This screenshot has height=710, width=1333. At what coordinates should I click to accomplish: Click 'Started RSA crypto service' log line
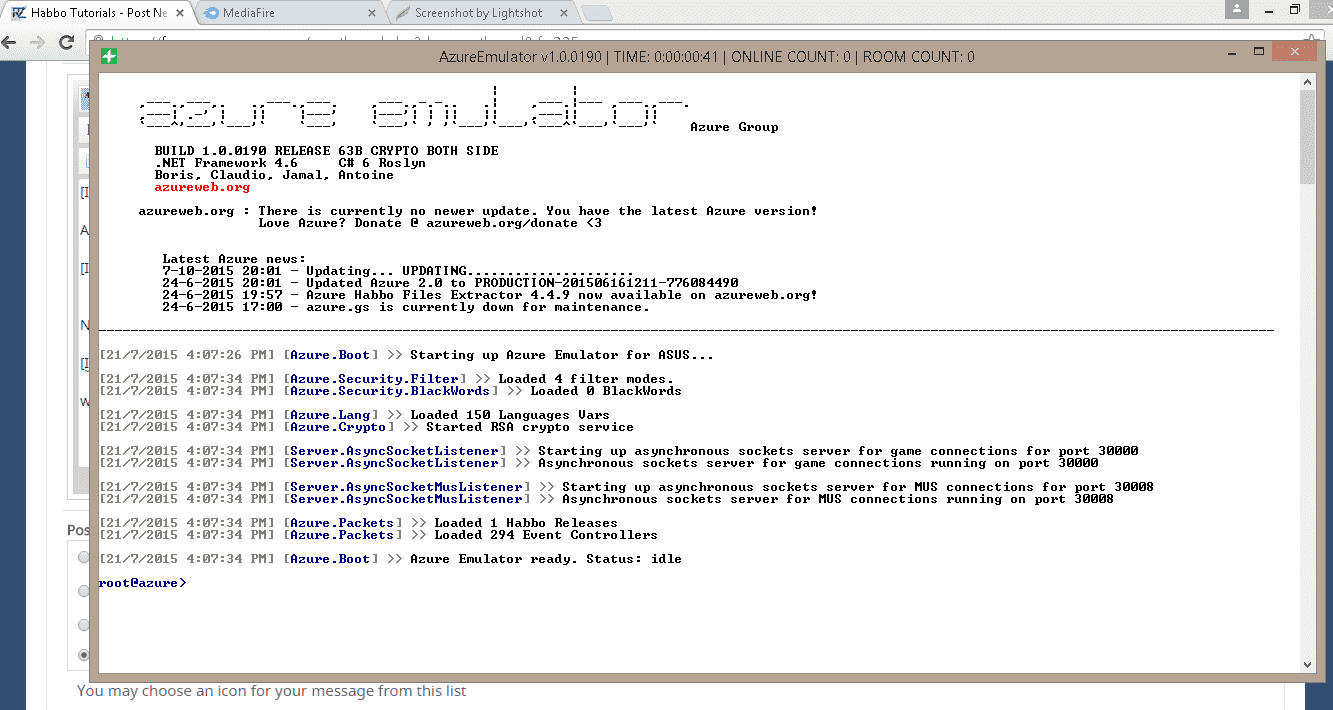(x=366, y=427)
